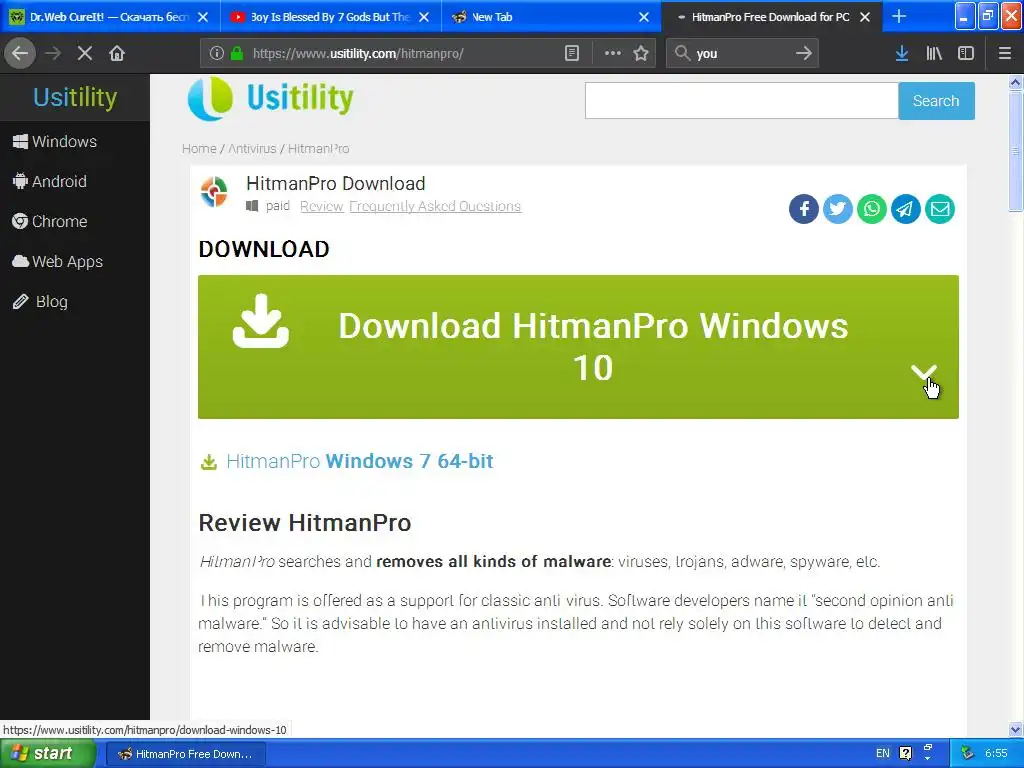
Task: Click the 'DOWNLOAD' heading text
Action: coord(264,249)
